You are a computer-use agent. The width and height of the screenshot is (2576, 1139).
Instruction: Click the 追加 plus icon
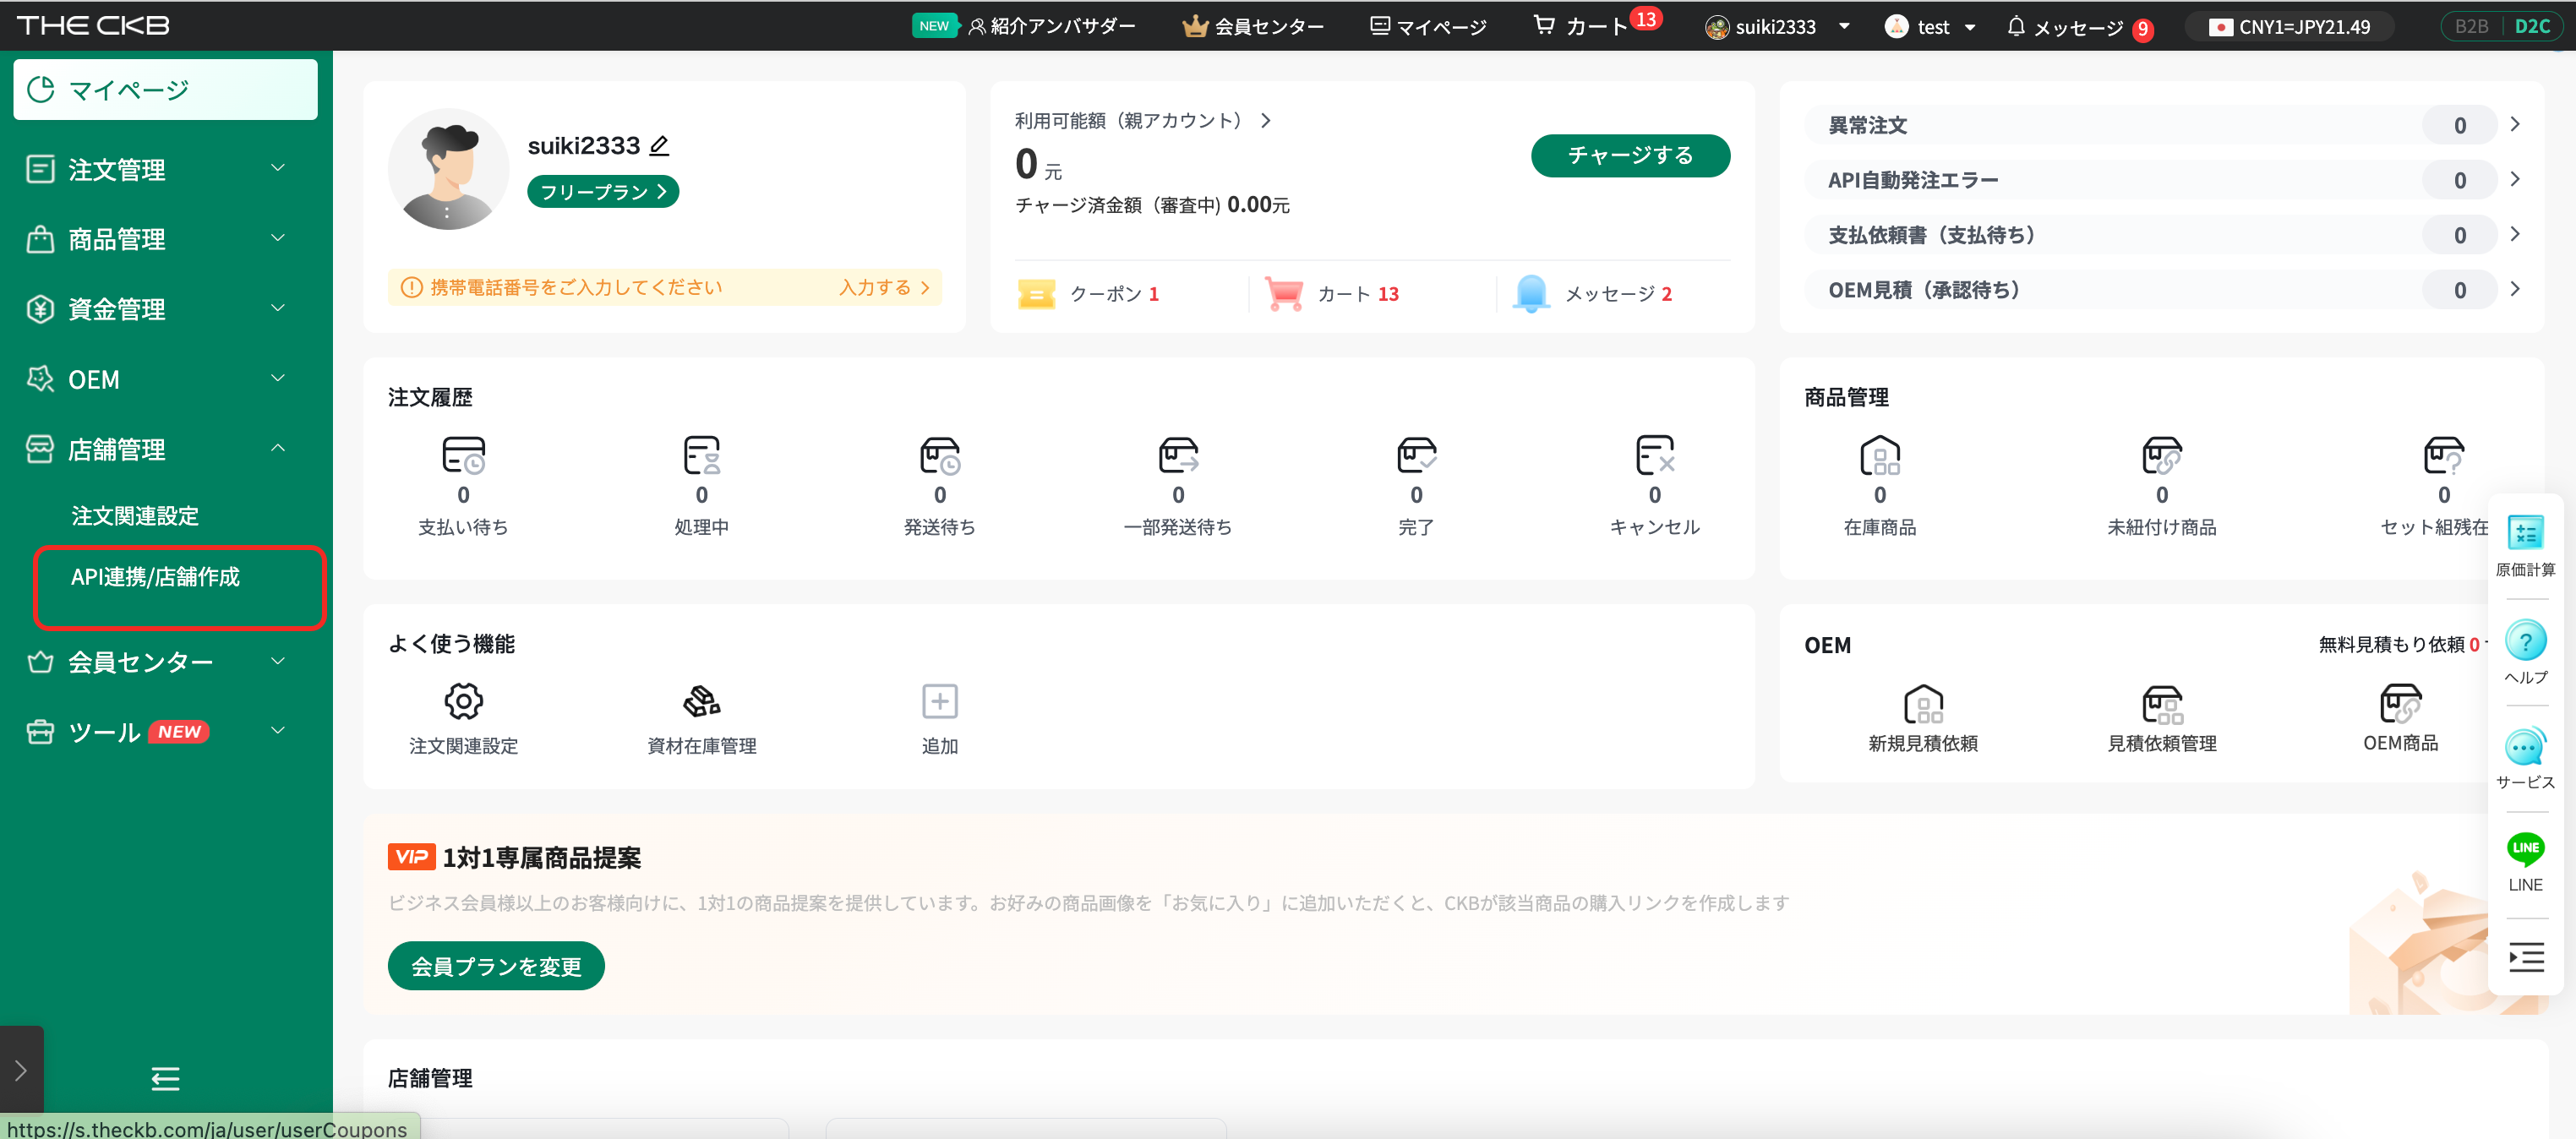939,701
